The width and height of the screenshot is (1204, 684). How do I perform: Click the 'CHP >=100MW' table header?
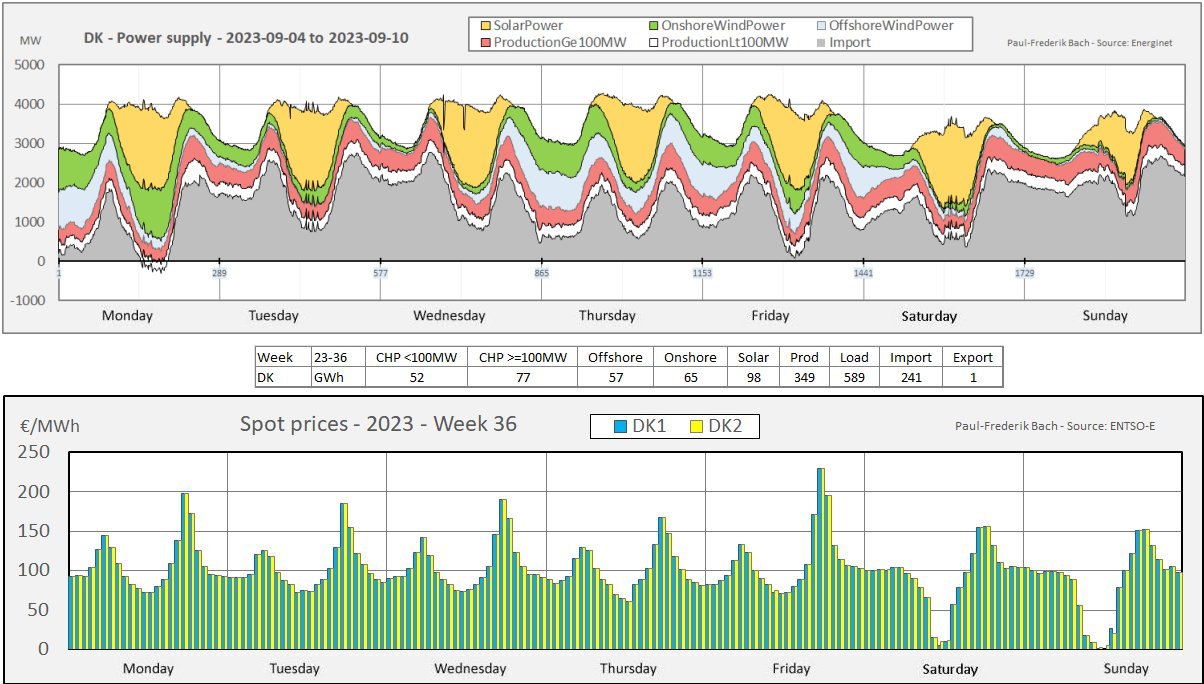coord(522,357)
